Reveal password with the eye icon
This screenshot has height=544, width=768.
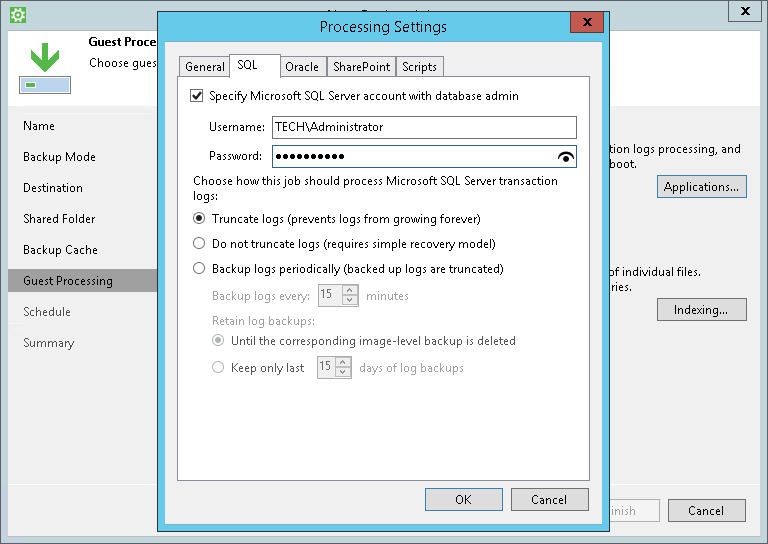(x=566, y=157)
